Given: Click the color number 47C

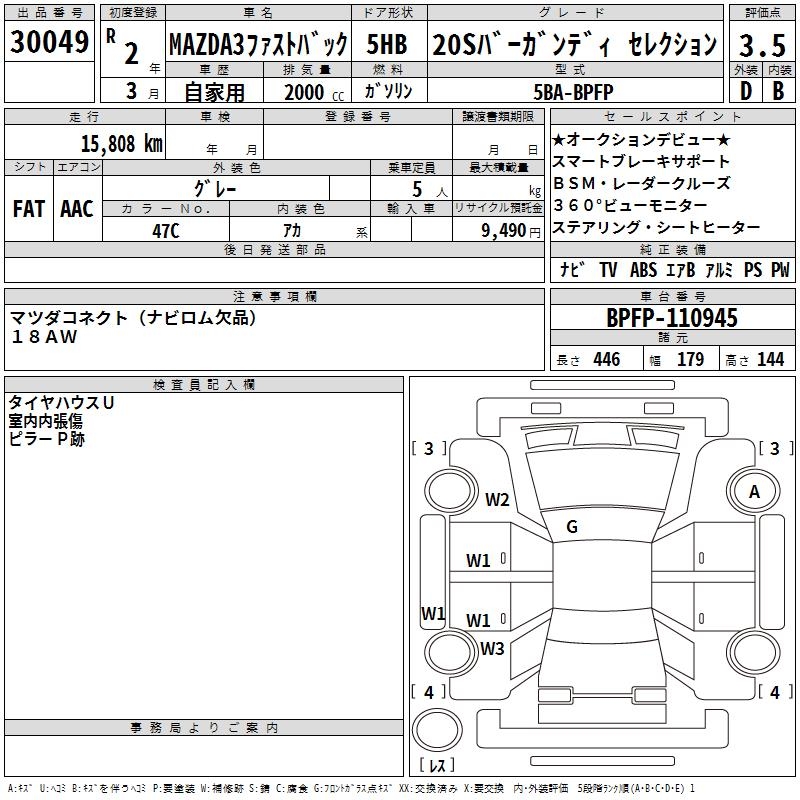Looking at the screenshot, I should (x=166, y=231).
